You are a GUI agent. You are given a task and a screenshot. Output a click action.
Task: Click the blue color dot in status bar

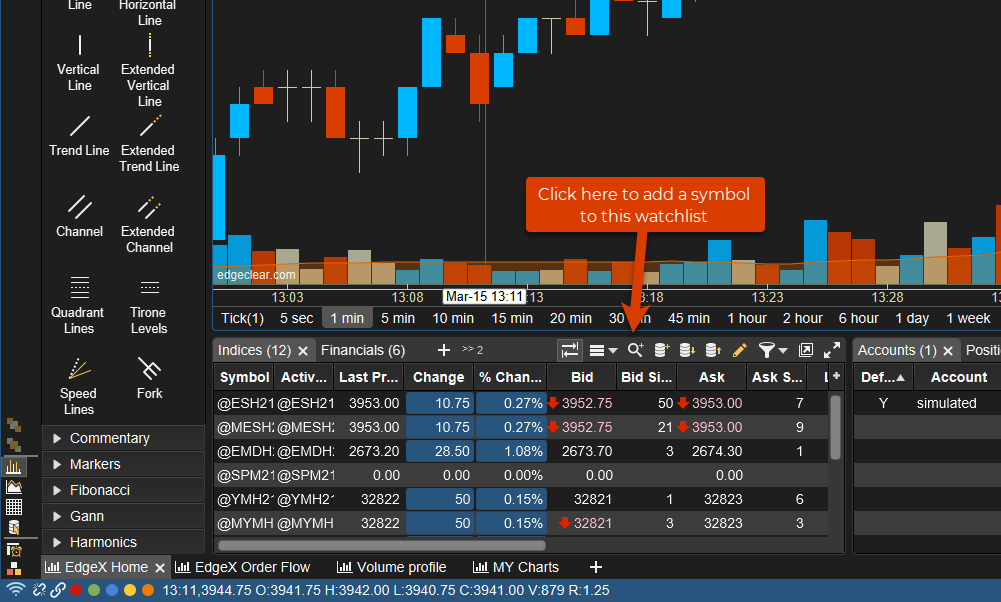[112, 590]
